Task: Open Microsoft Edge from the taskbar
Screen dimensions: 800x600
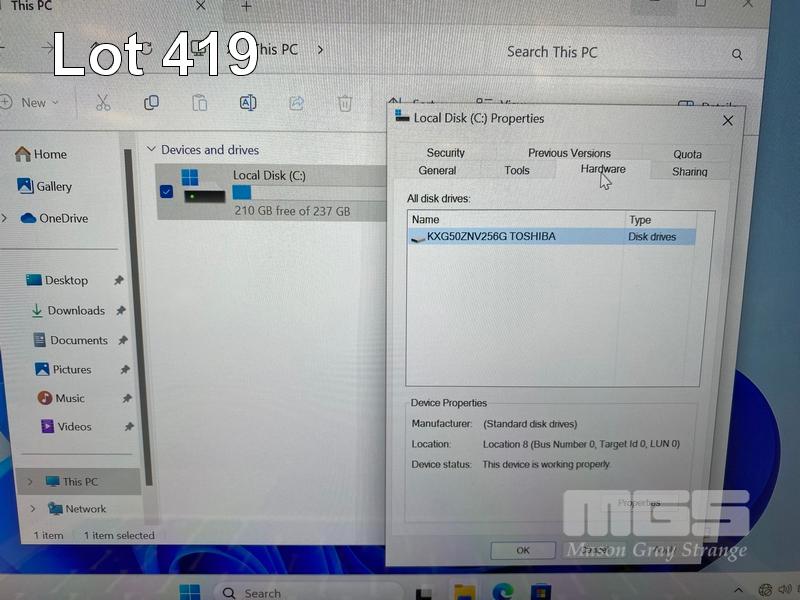Action: [502, 592]
